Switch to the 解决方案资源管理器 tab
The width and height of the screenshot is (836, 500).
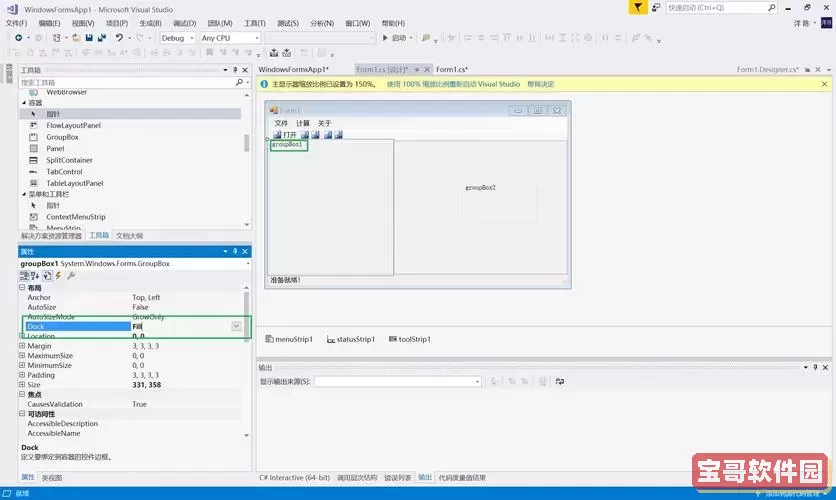(x=51, y=236)
